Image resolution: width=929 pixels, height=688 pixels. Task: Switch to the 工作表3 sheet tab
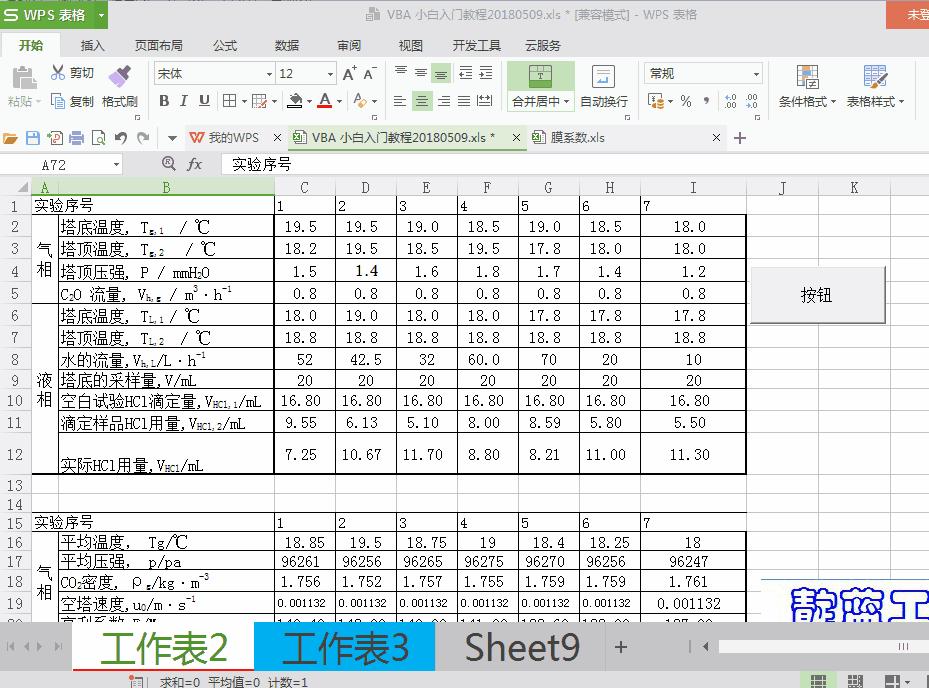coord(344,647)
